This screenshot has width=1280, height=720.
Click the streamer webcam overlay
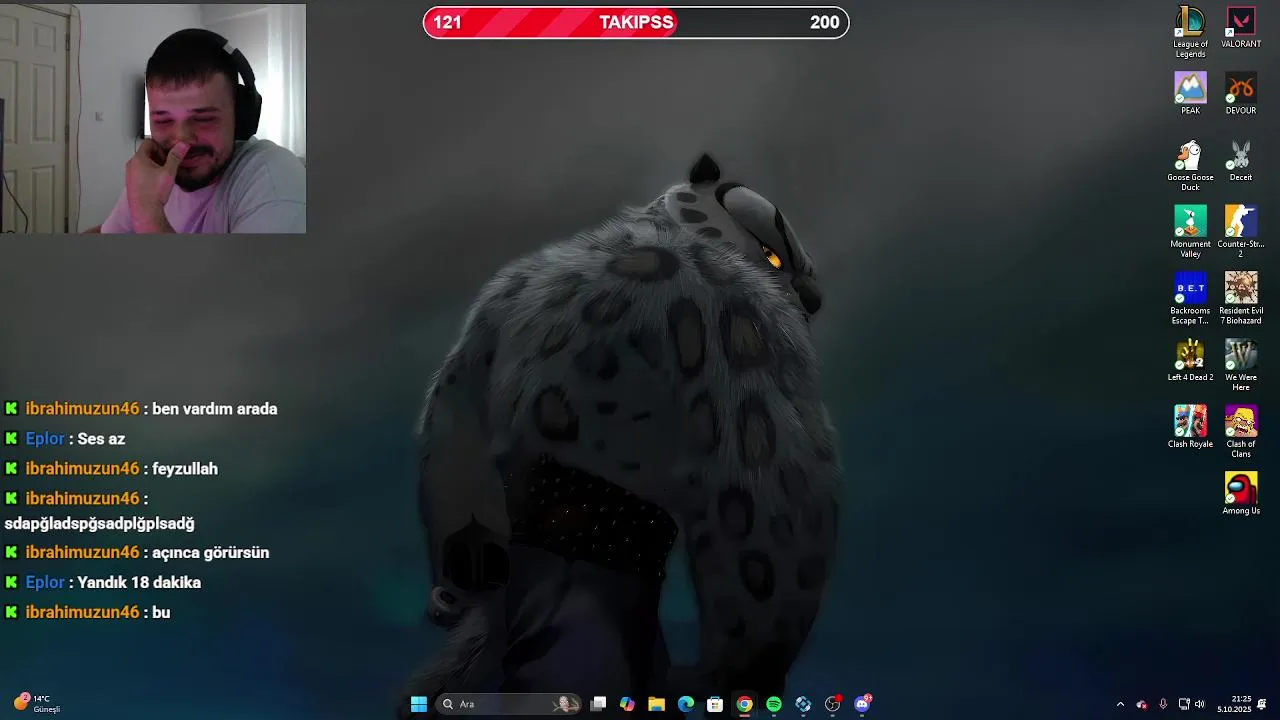coord(153,118)
